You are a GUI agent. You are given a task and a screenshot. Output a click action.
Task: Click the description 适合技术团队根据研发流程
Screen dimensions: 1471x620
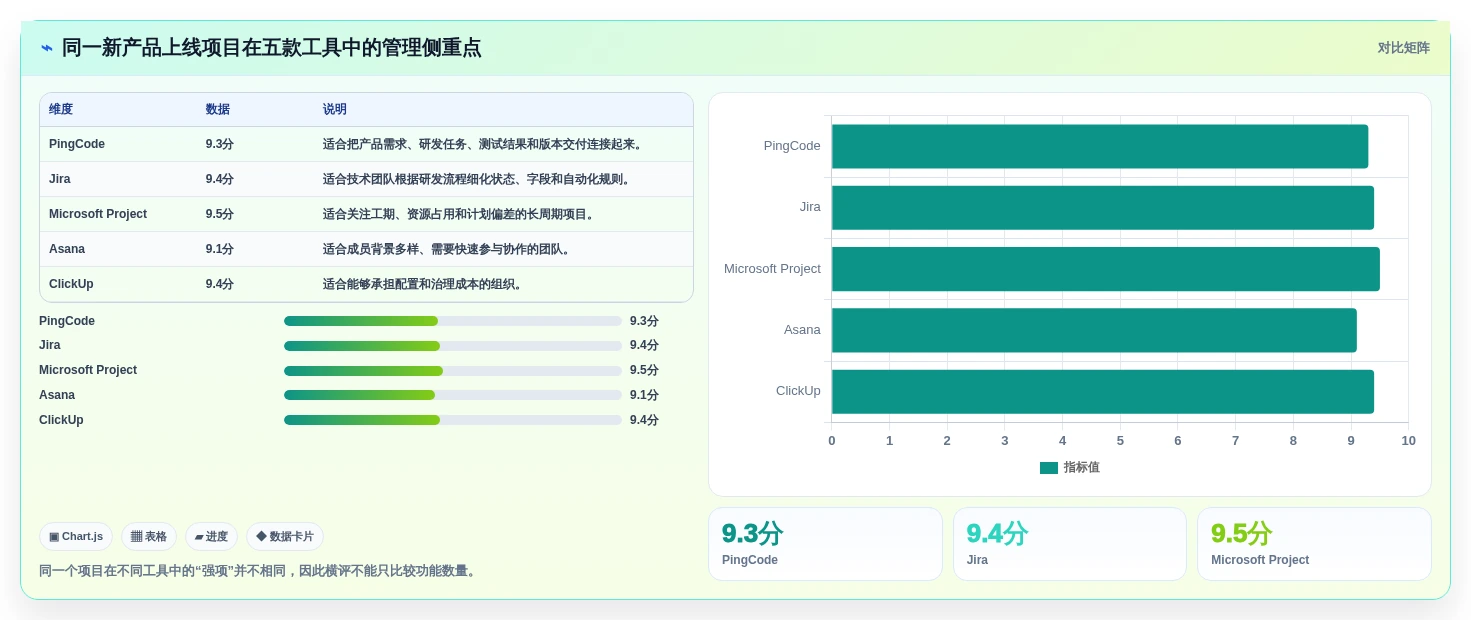(478, 179)
